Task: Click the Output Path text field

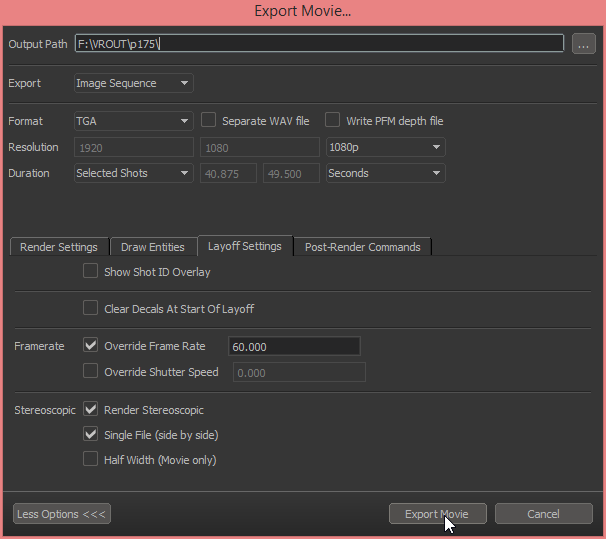Action: click(x=319, y=44)
